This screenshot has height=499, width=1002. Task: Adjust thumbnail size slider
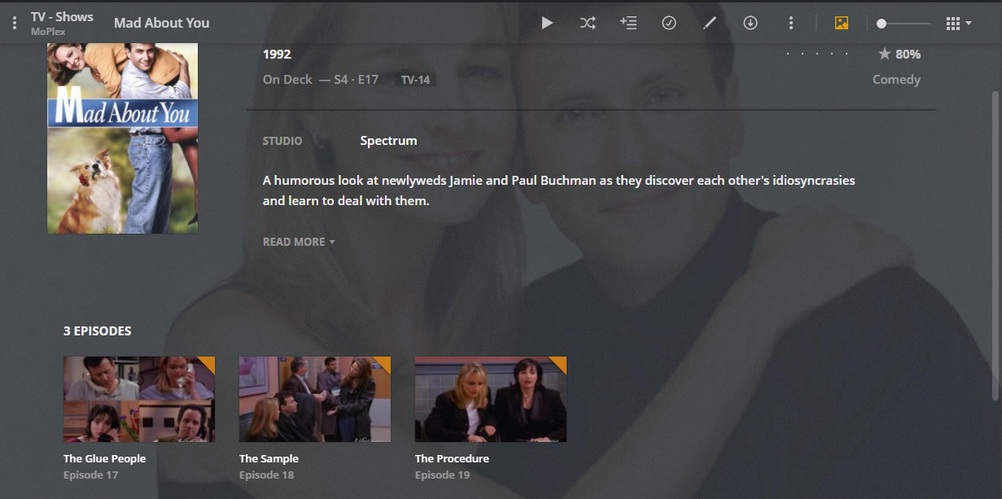click(x=906, y=24)
